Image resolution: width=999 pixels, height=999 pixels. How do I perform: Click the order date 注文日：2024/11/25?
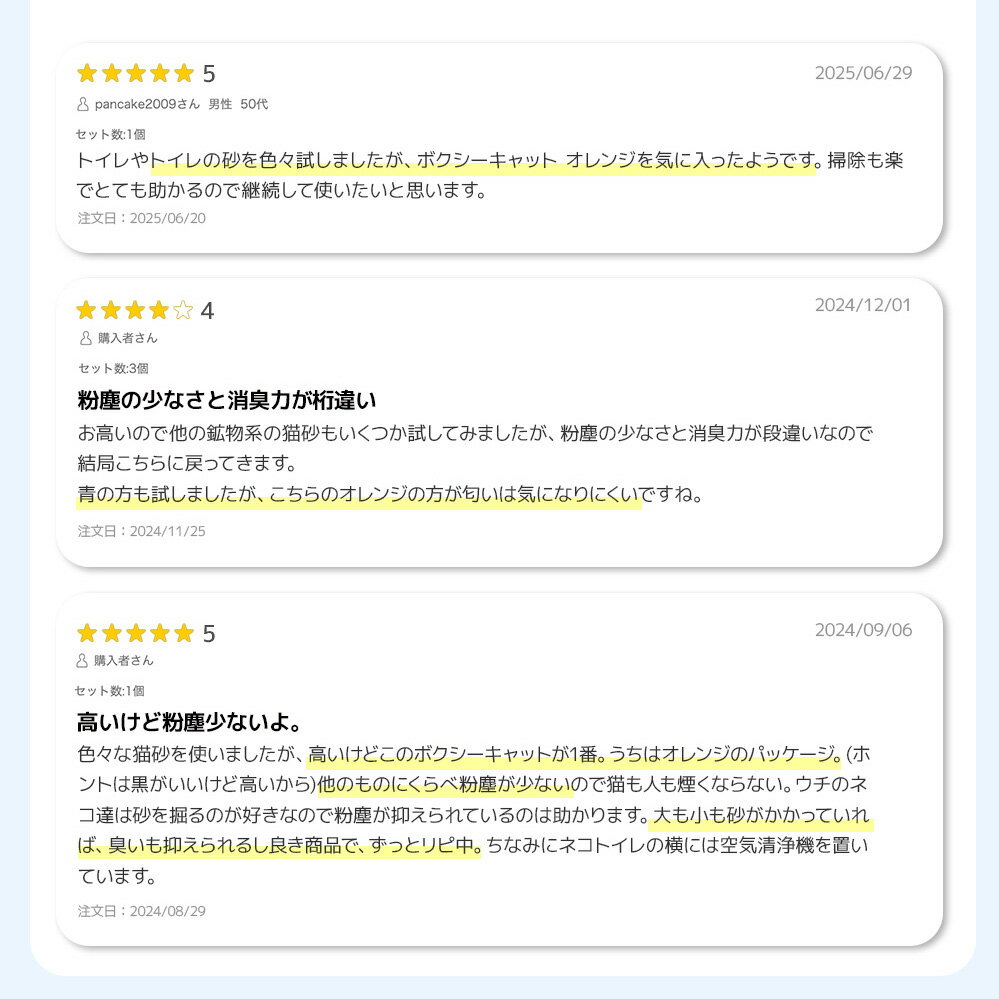click(x=142, y=531)
